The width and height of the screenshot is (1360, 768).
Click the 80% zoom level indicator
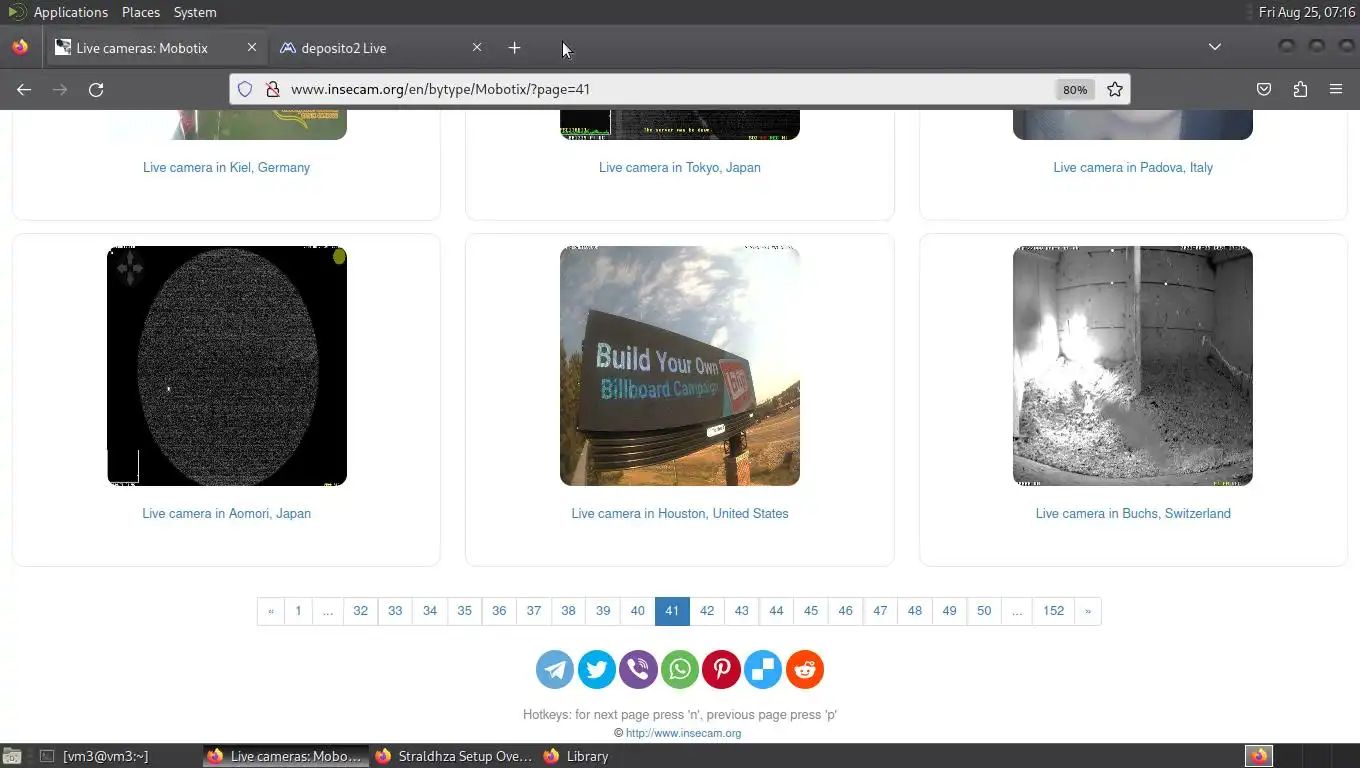1075,89
